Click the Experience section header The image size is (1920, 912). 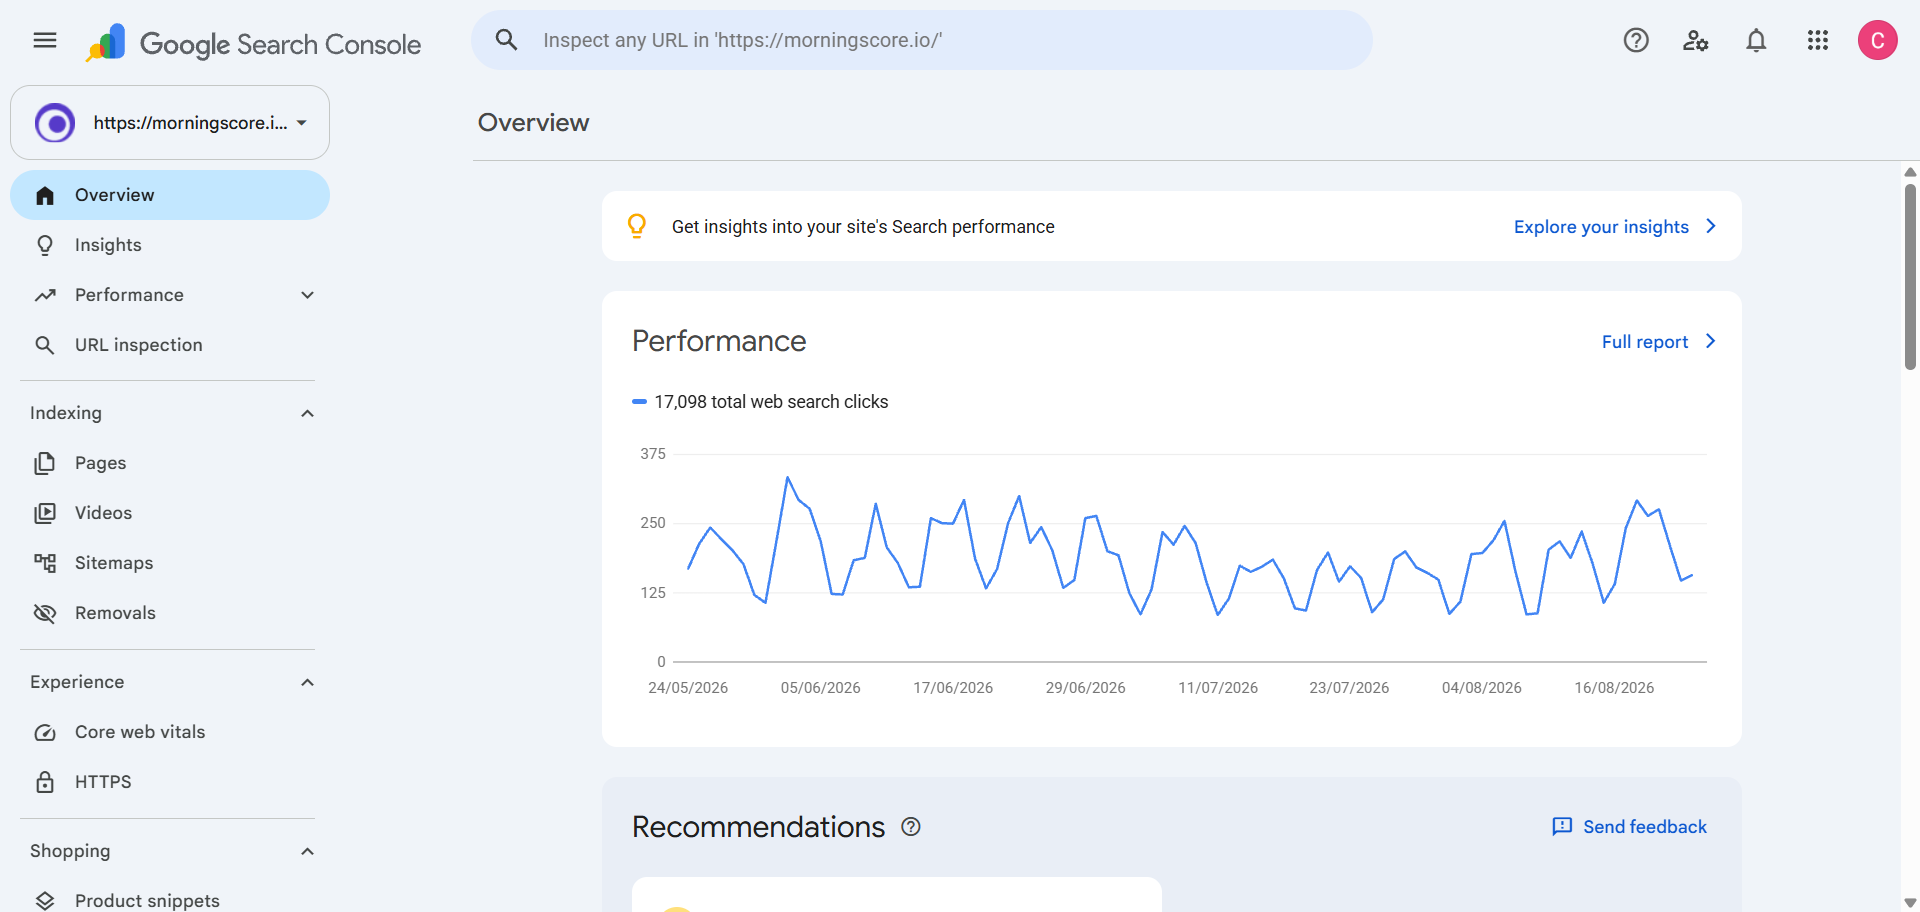click(x=77, y=682)
